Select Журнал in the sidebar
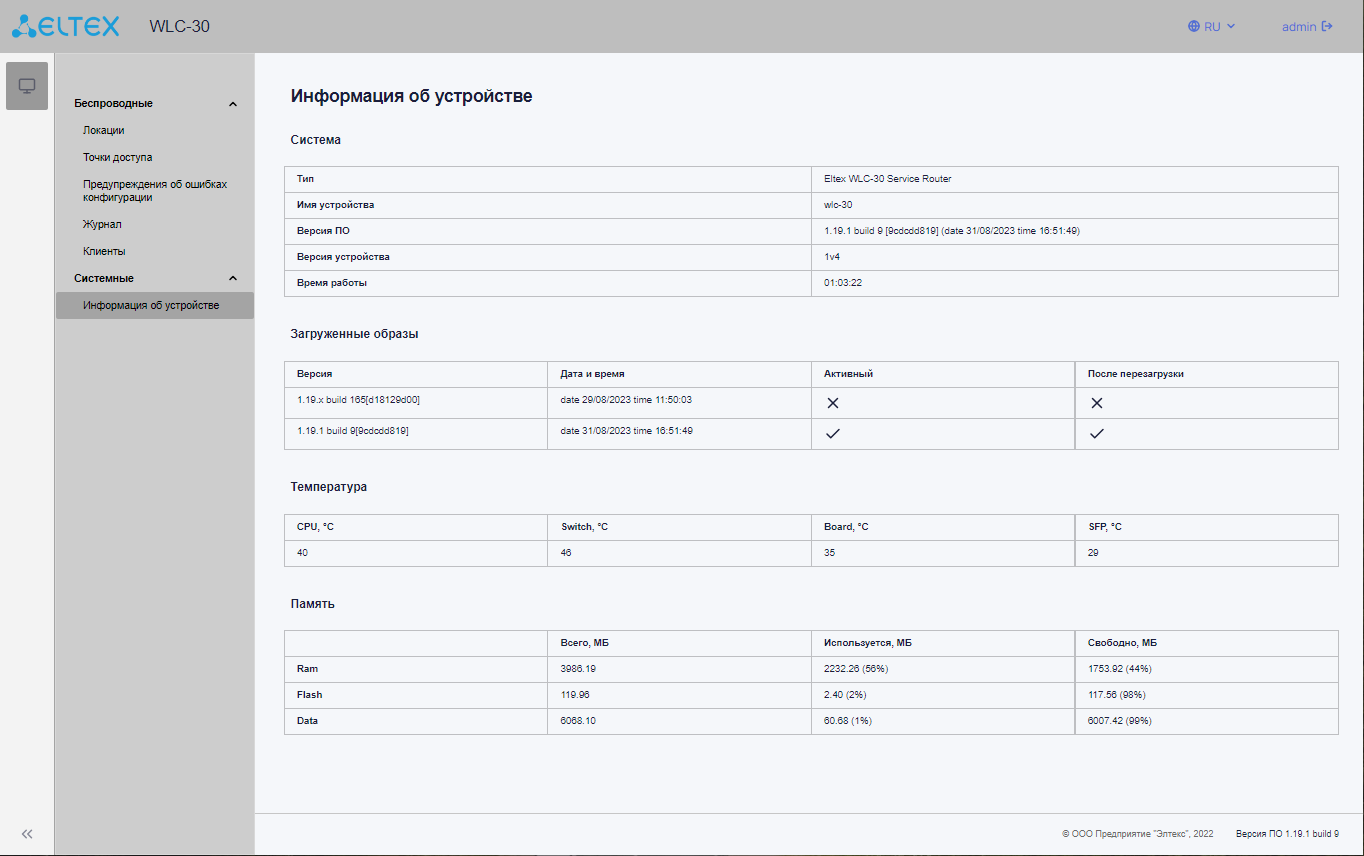The width and height of the screenshot is (1364, 856). pos(102,225)
